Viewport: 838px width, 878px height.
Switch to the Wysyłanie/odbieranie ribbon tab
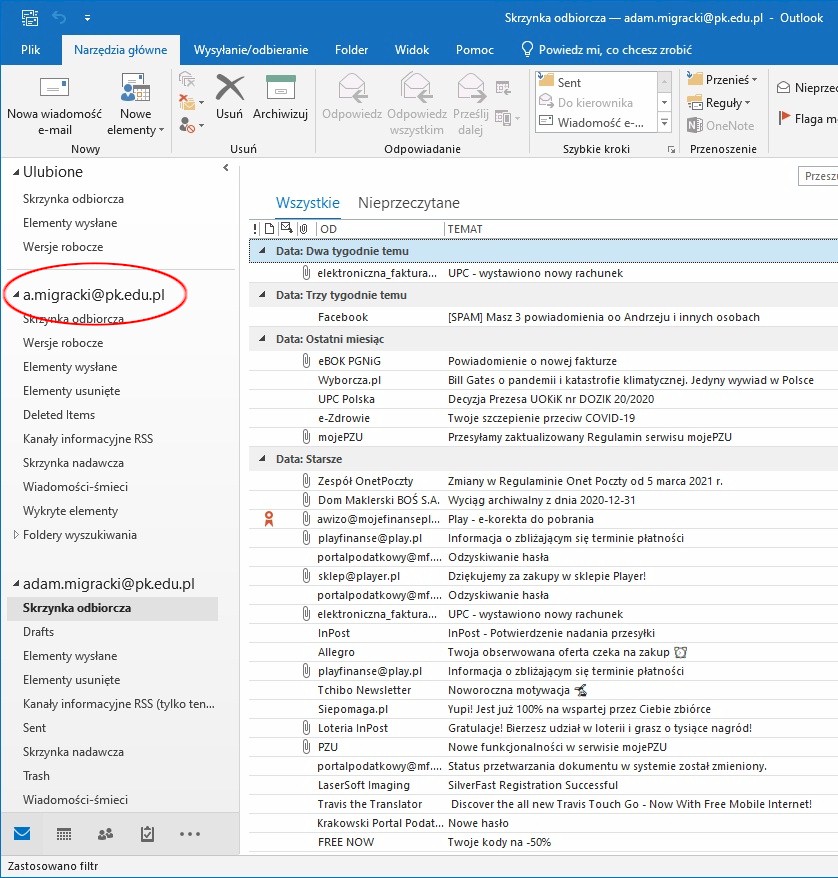(x=250, y=50)
